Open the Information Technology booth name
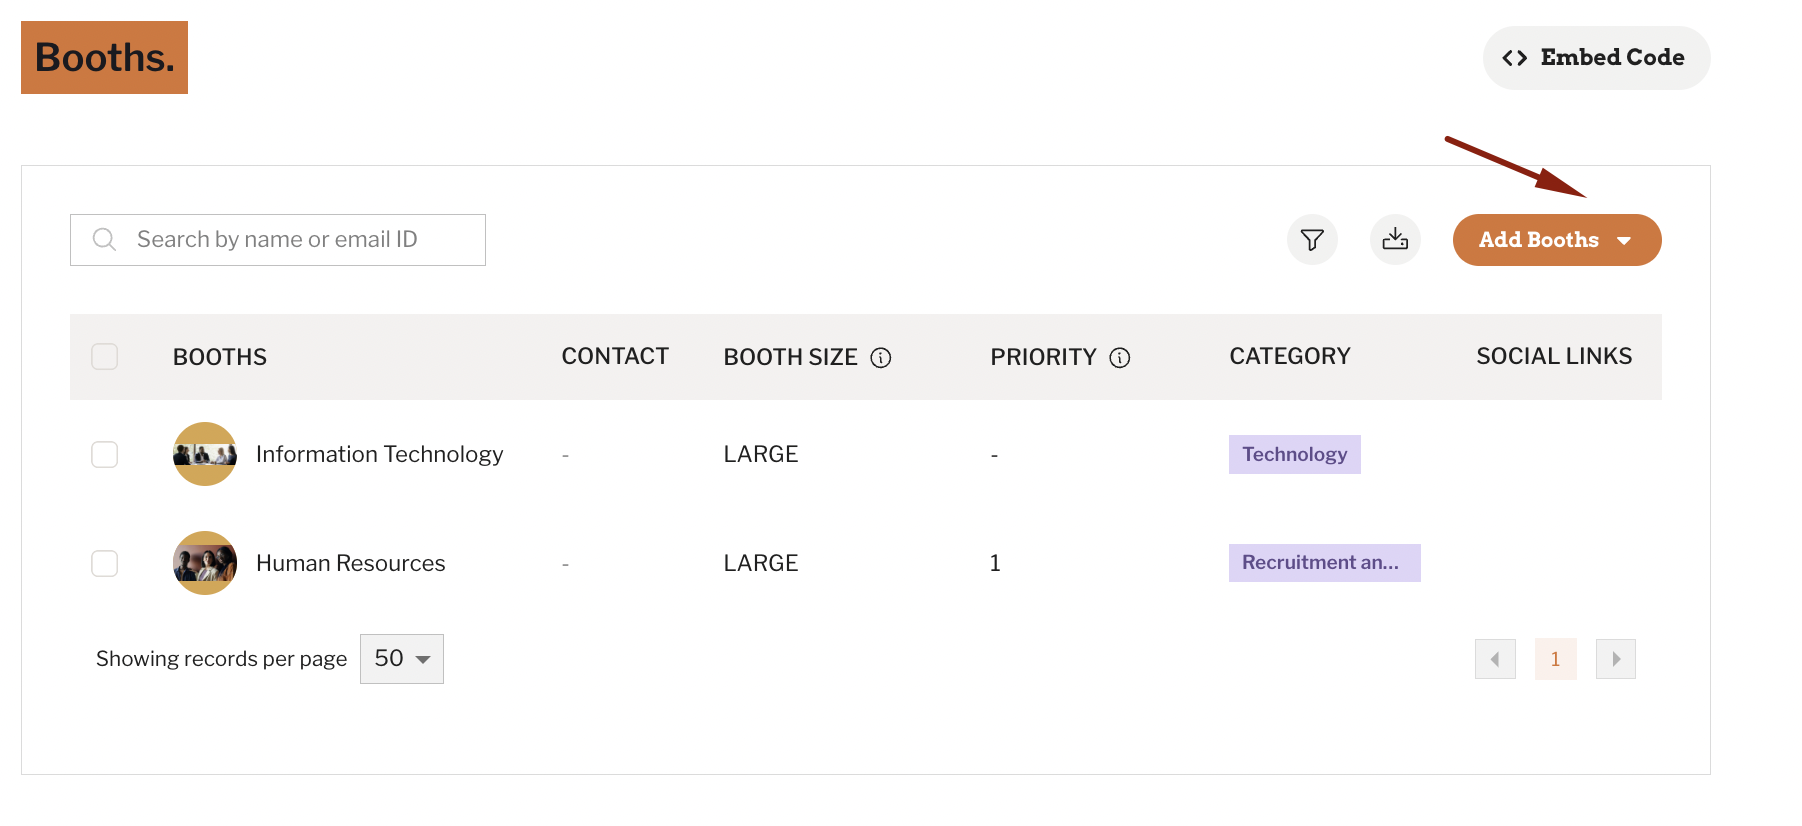The width and height of the screenshot is (1802, 826). pos(380,455)
